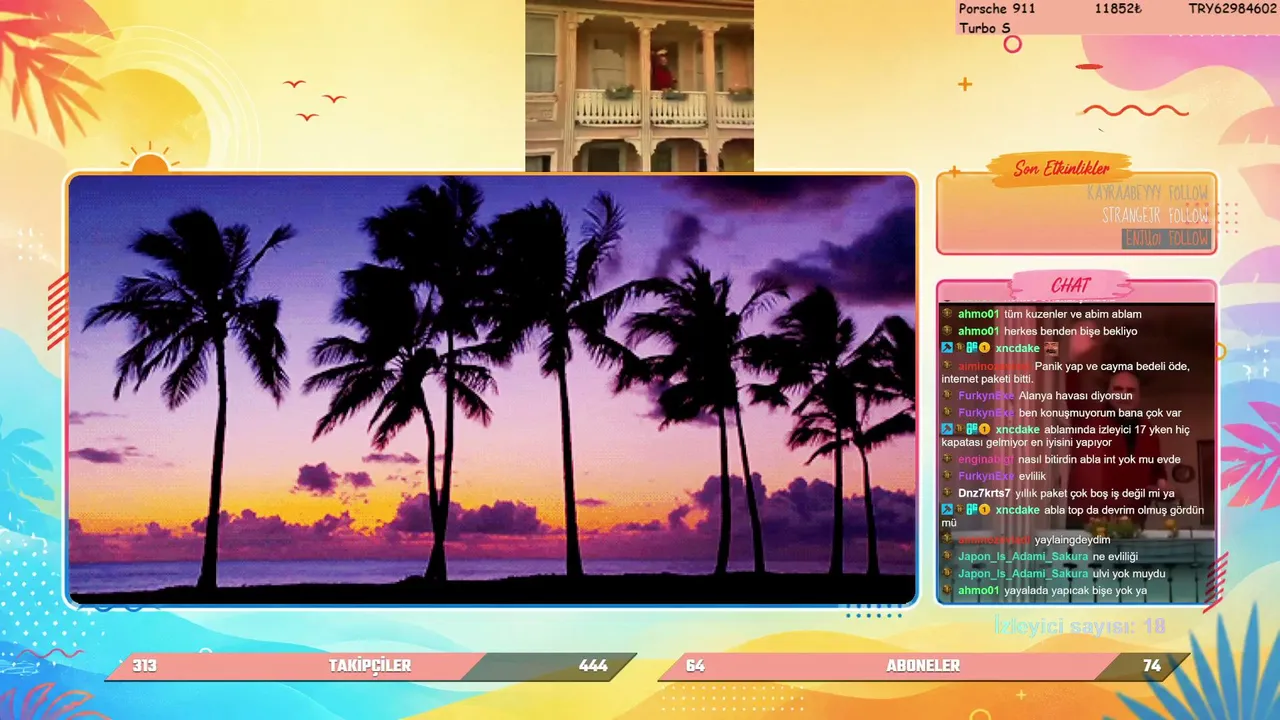The width and height of the screenshot is (1280, 720).
Task: Click message 'yaylaingdeydim'
Action: tap(1073, 539)
